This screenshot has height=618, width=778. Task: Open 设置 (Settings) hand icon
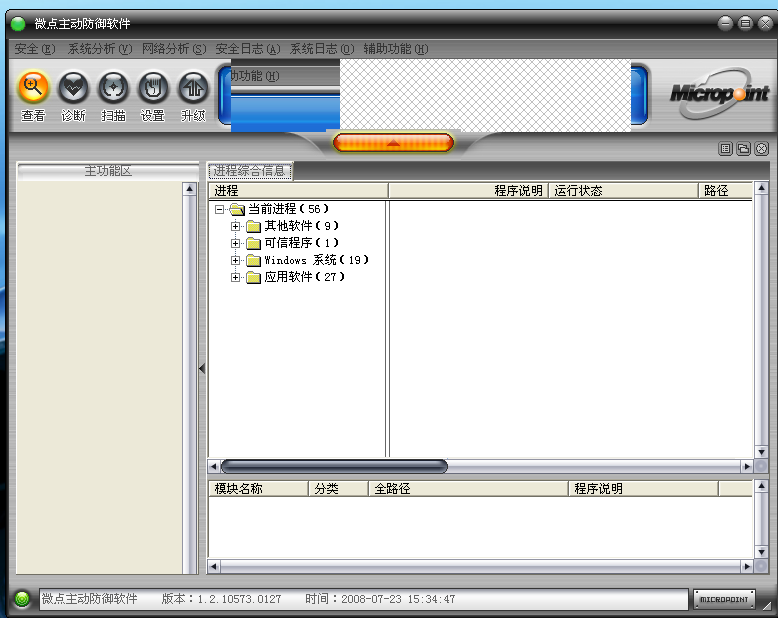[x=153, y=88]
